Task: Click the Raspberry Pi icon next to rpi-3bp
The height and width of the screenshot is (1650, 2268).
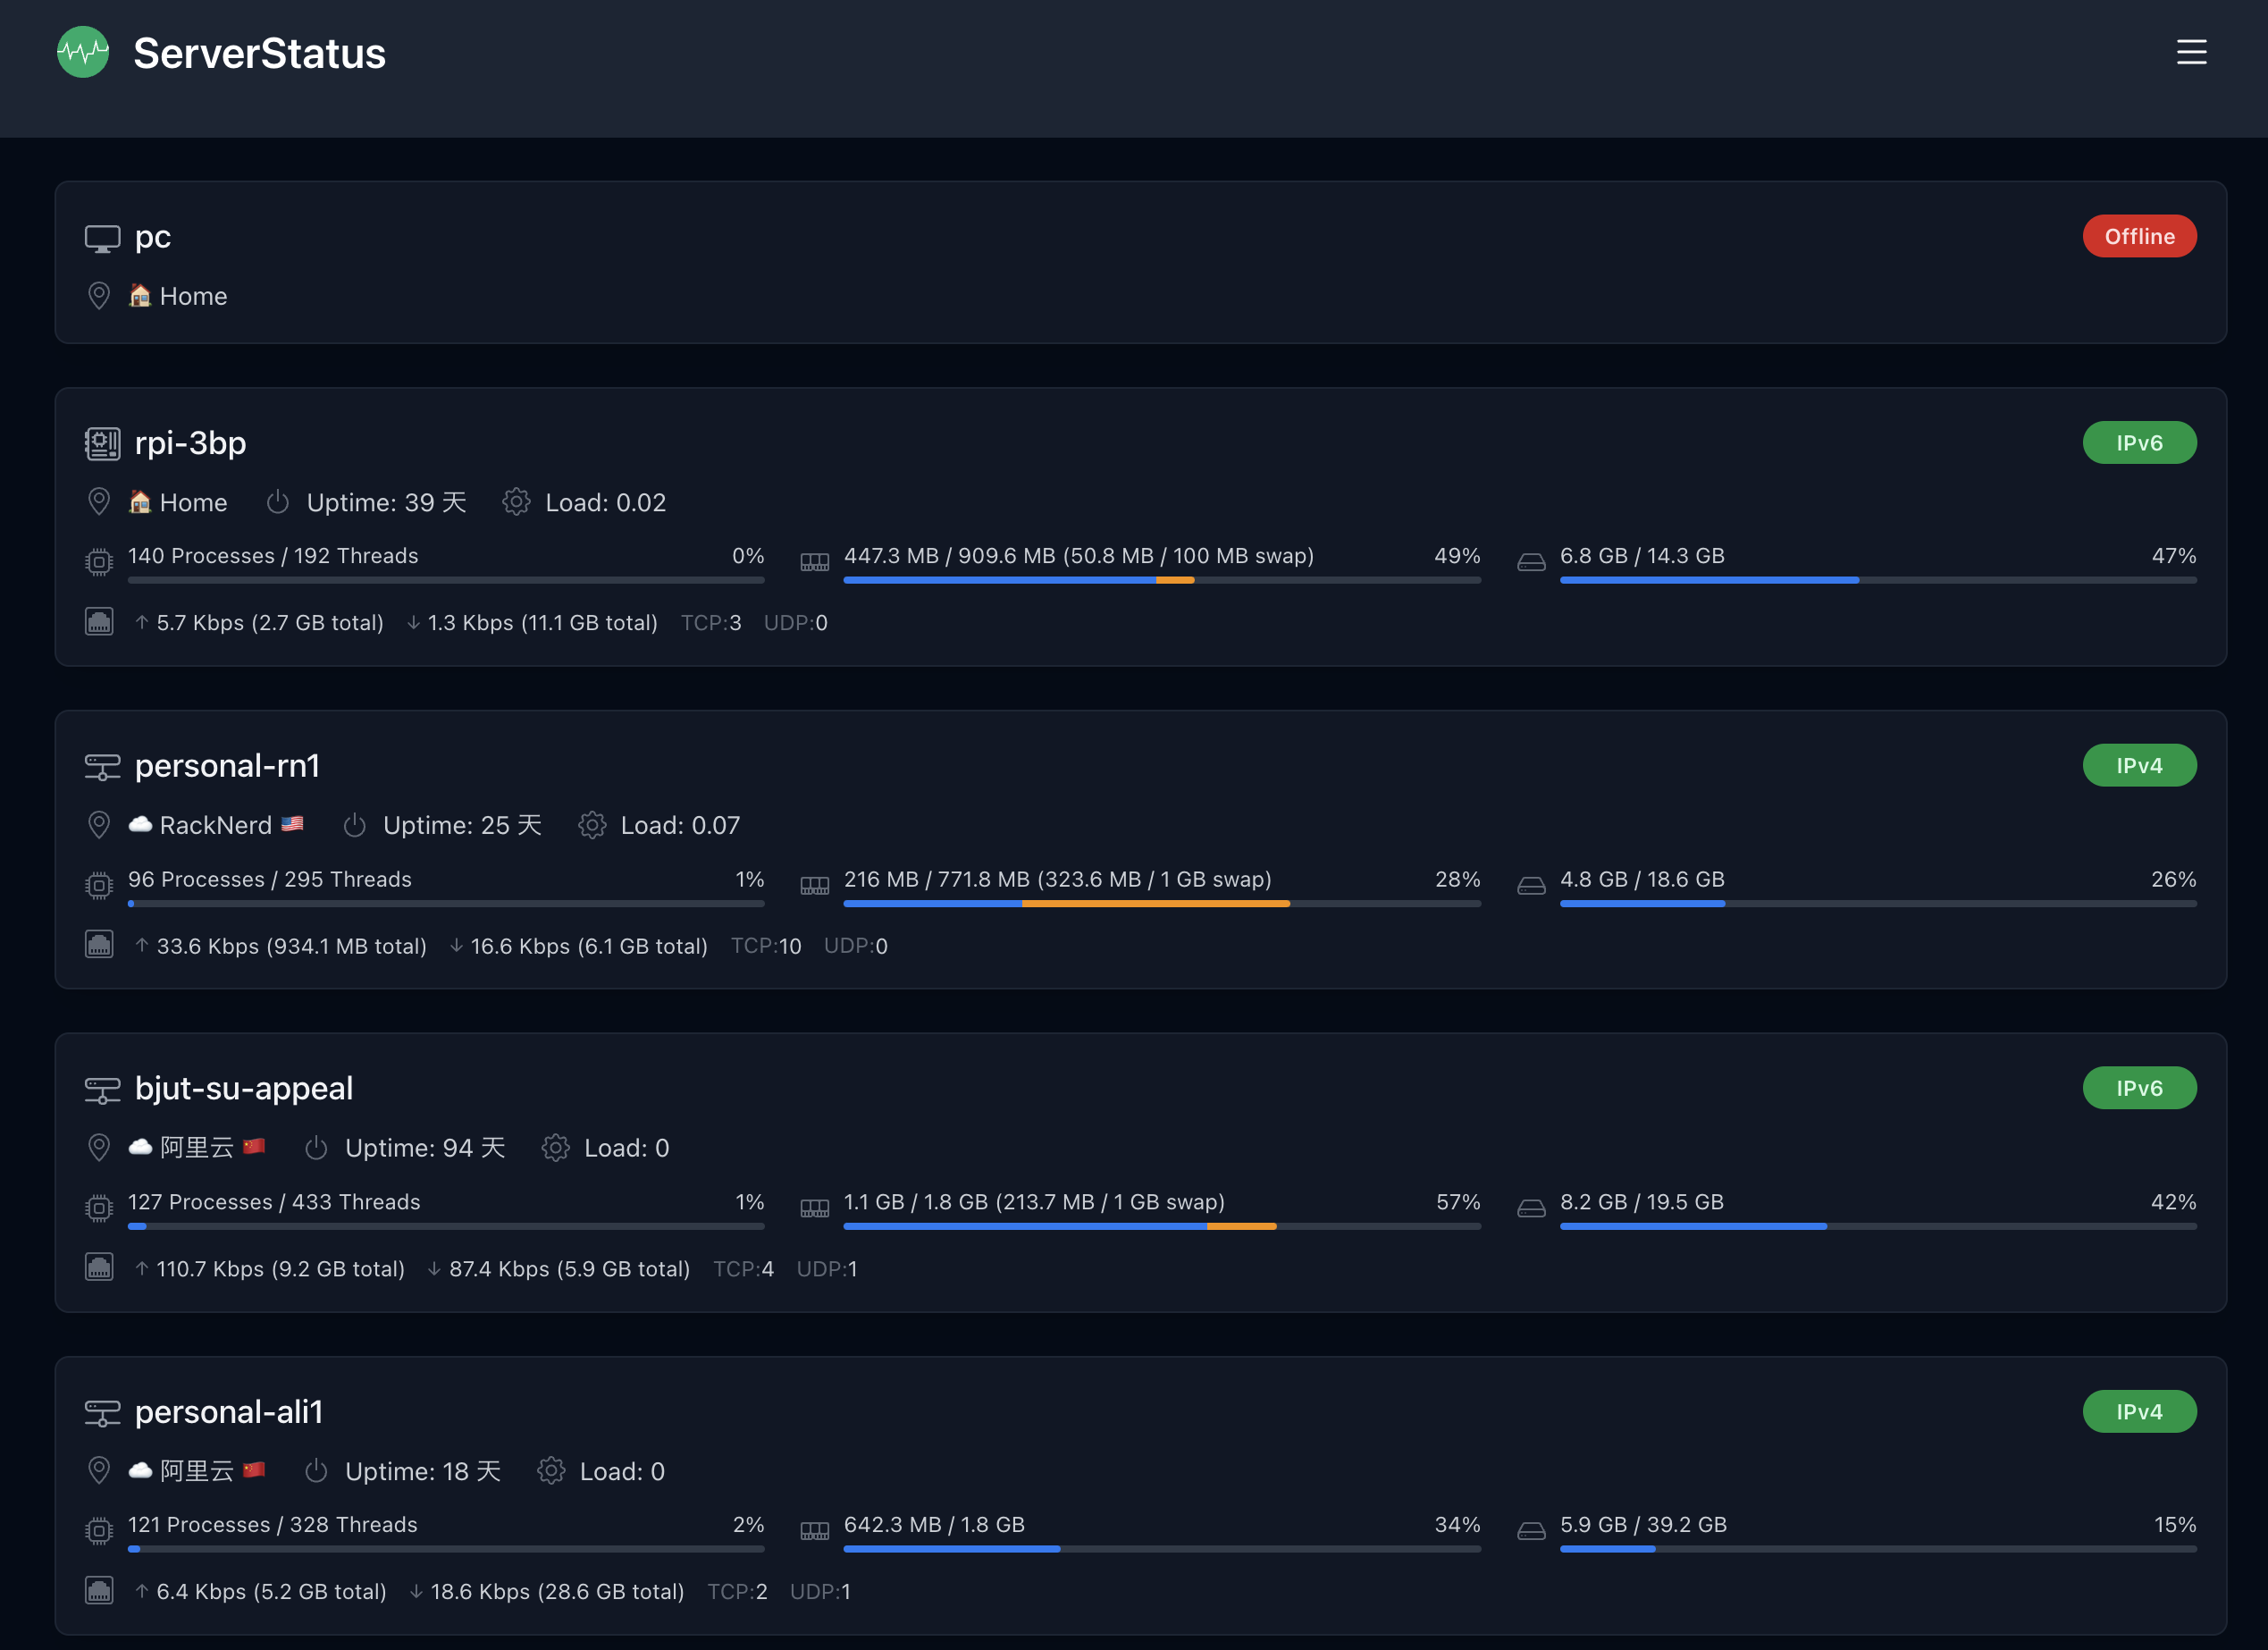Action: tap(101, 443)
